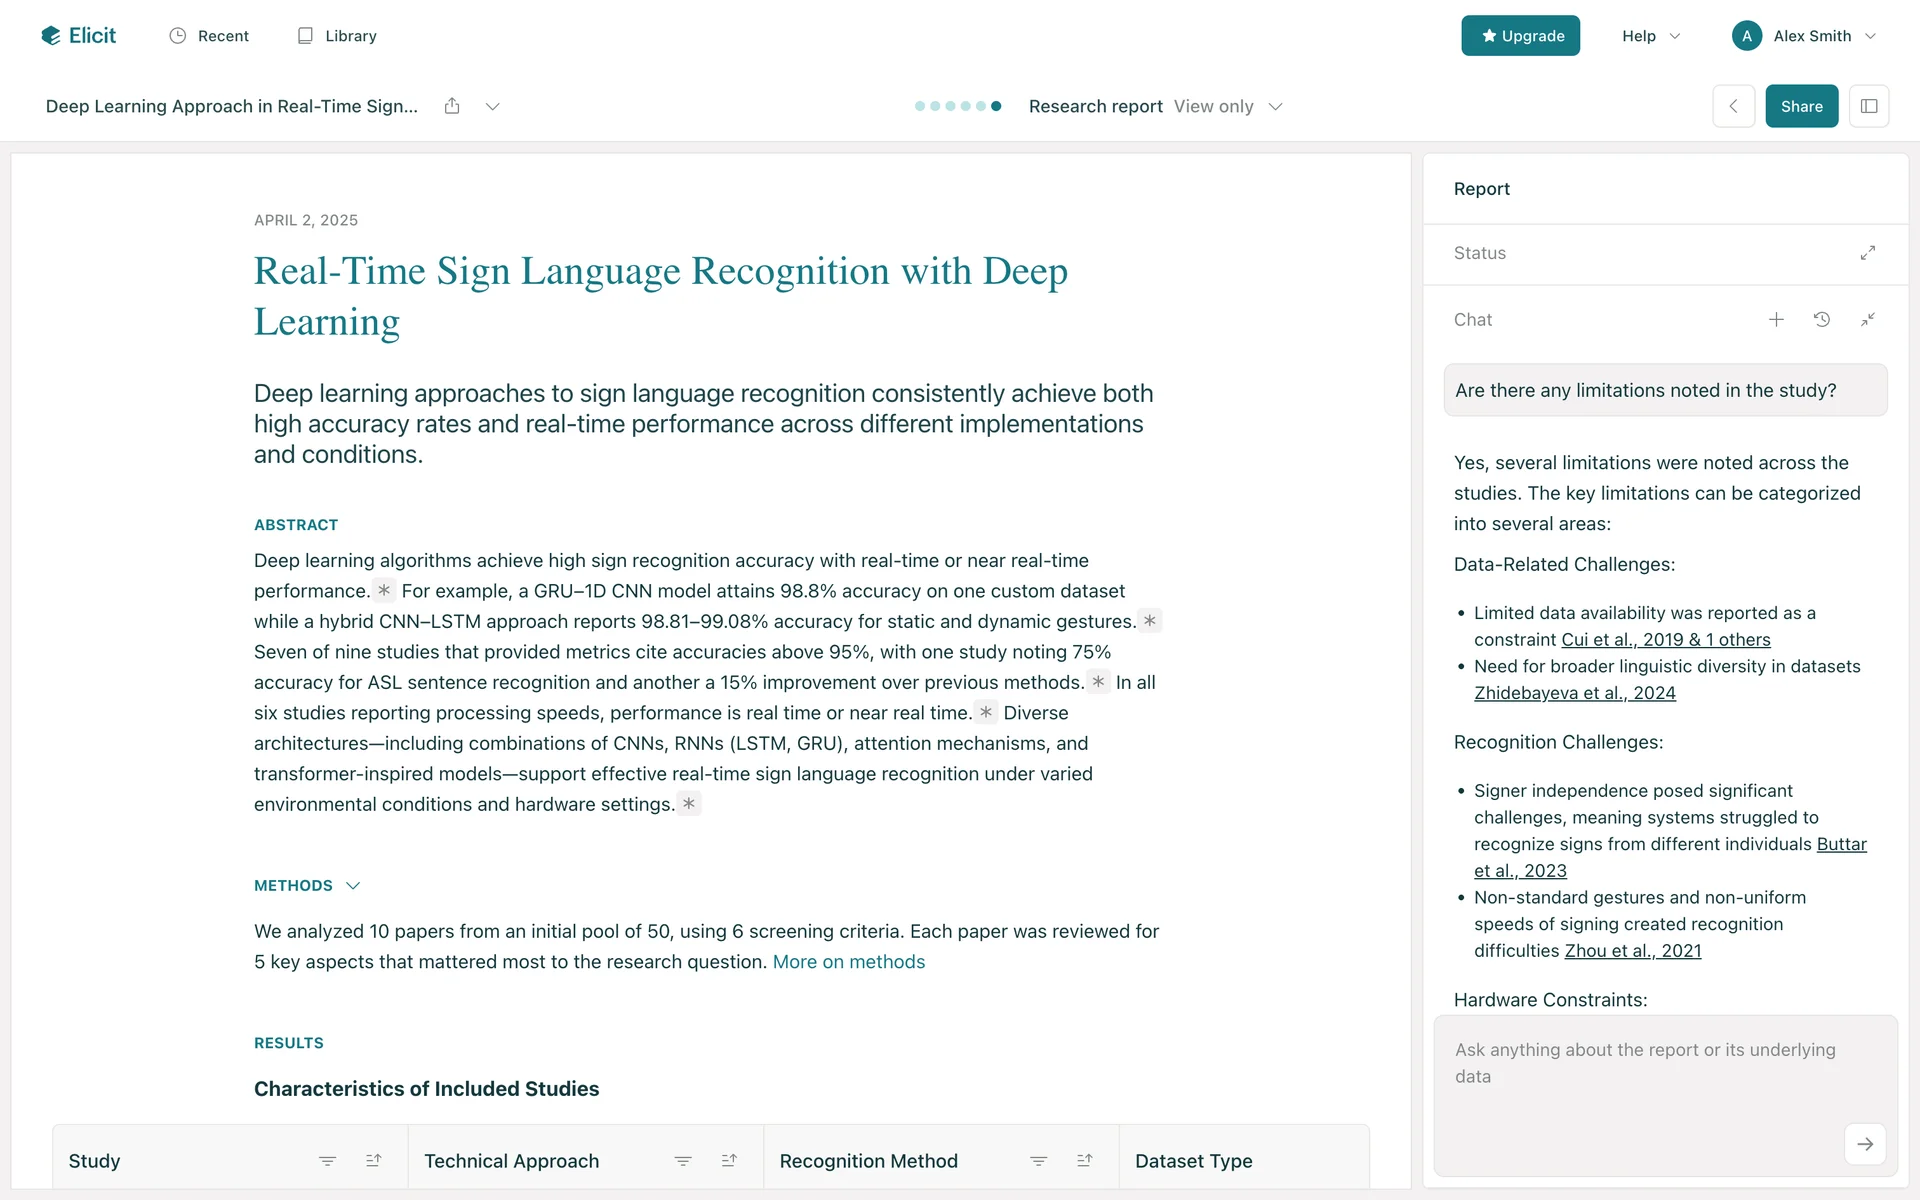Click the back chevron button near Share
The height and width of the screenshot is (1200, 1920).
tap(1733, 106)
